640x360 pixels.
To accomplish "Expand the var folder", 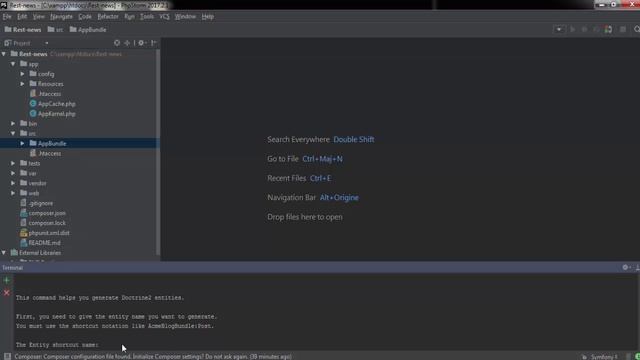I will [13, 173].
